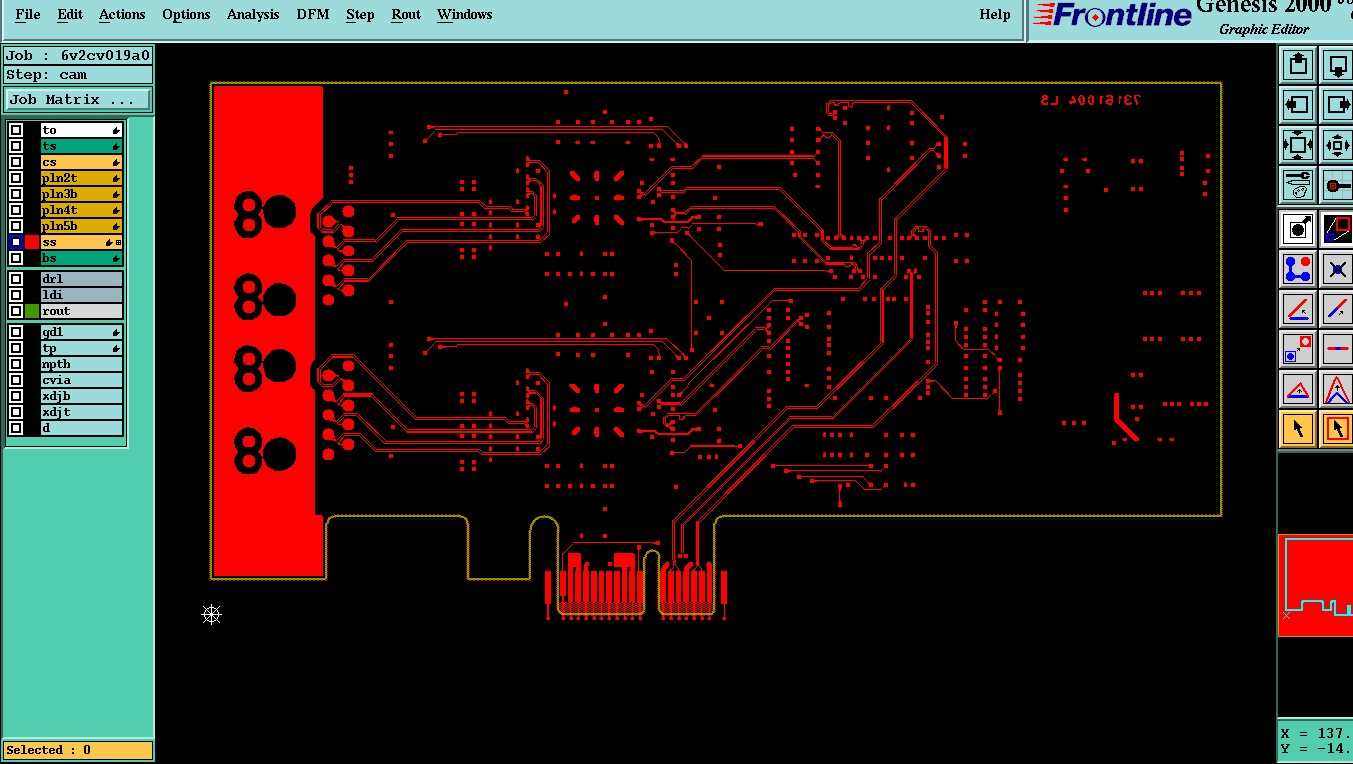Screen dimensions: 1353x764
Task: Open the Windows menu
Action: click(465, 14)
